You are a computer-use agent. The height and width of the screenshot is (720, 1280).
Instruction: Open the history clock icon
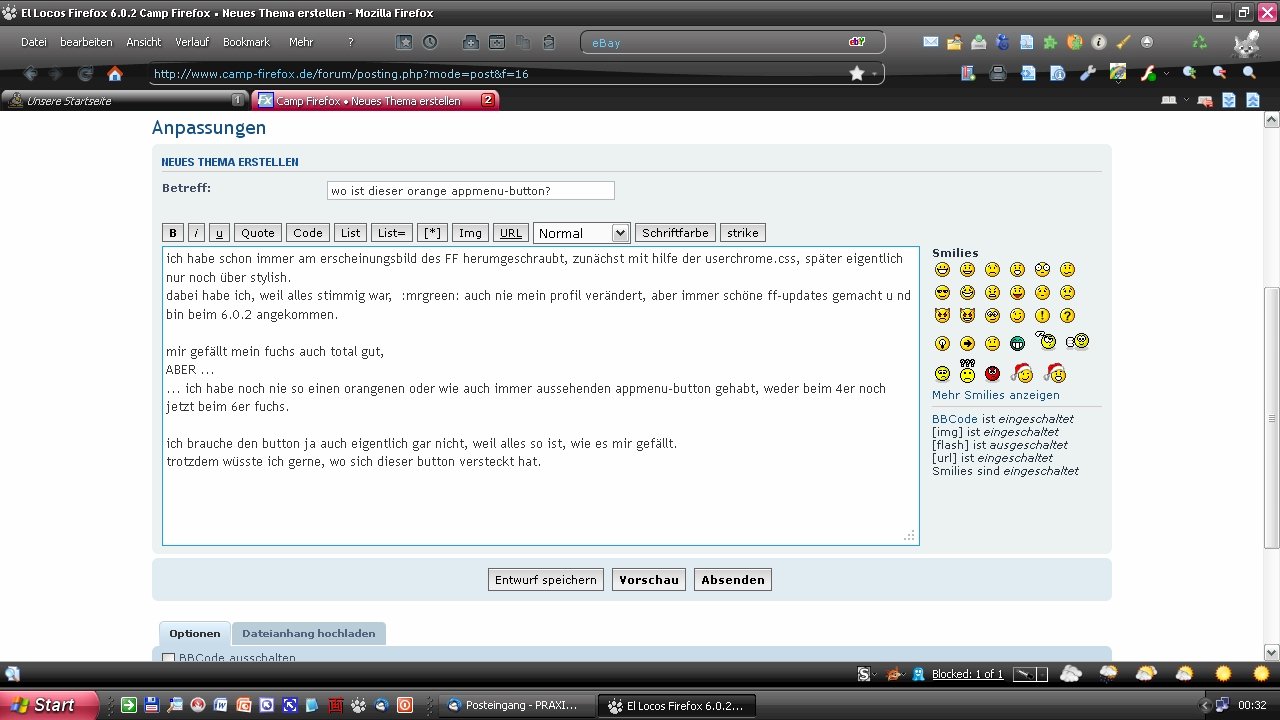click(x=430, y=42)
